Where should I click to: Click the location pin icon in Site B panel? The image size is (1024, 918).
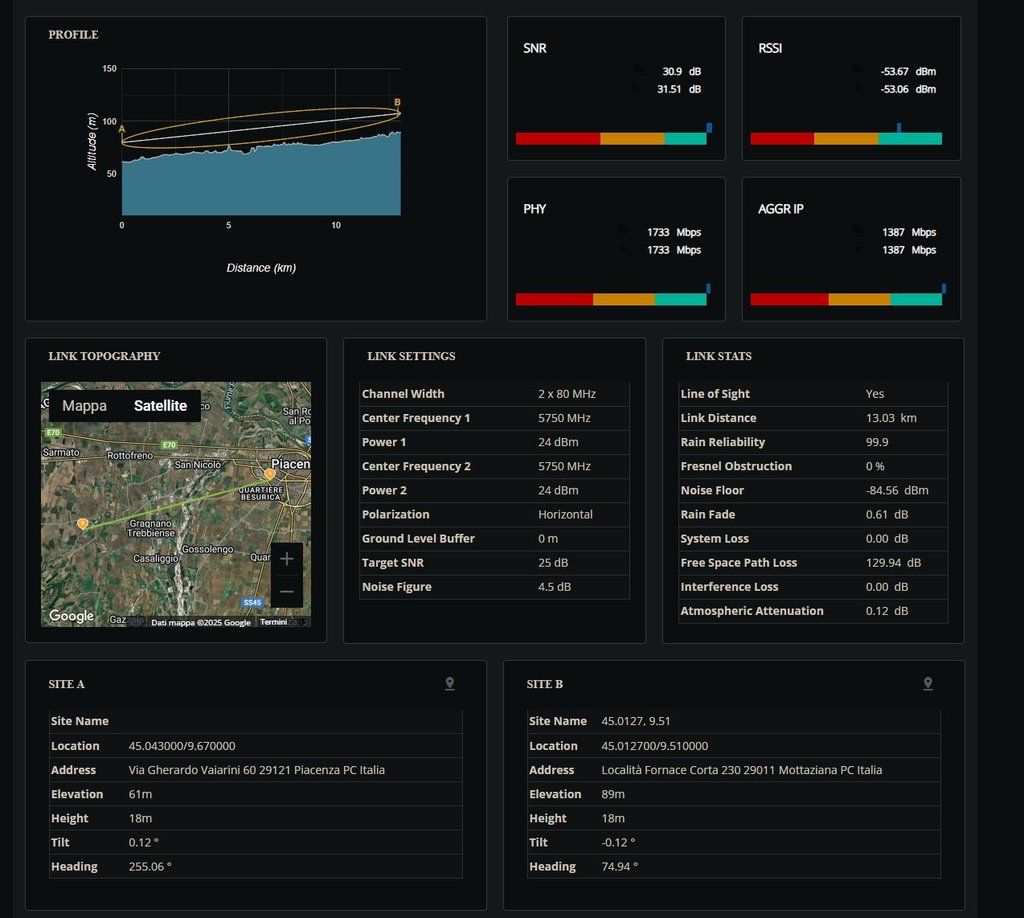pyautogui.click(x=928, y=684)
